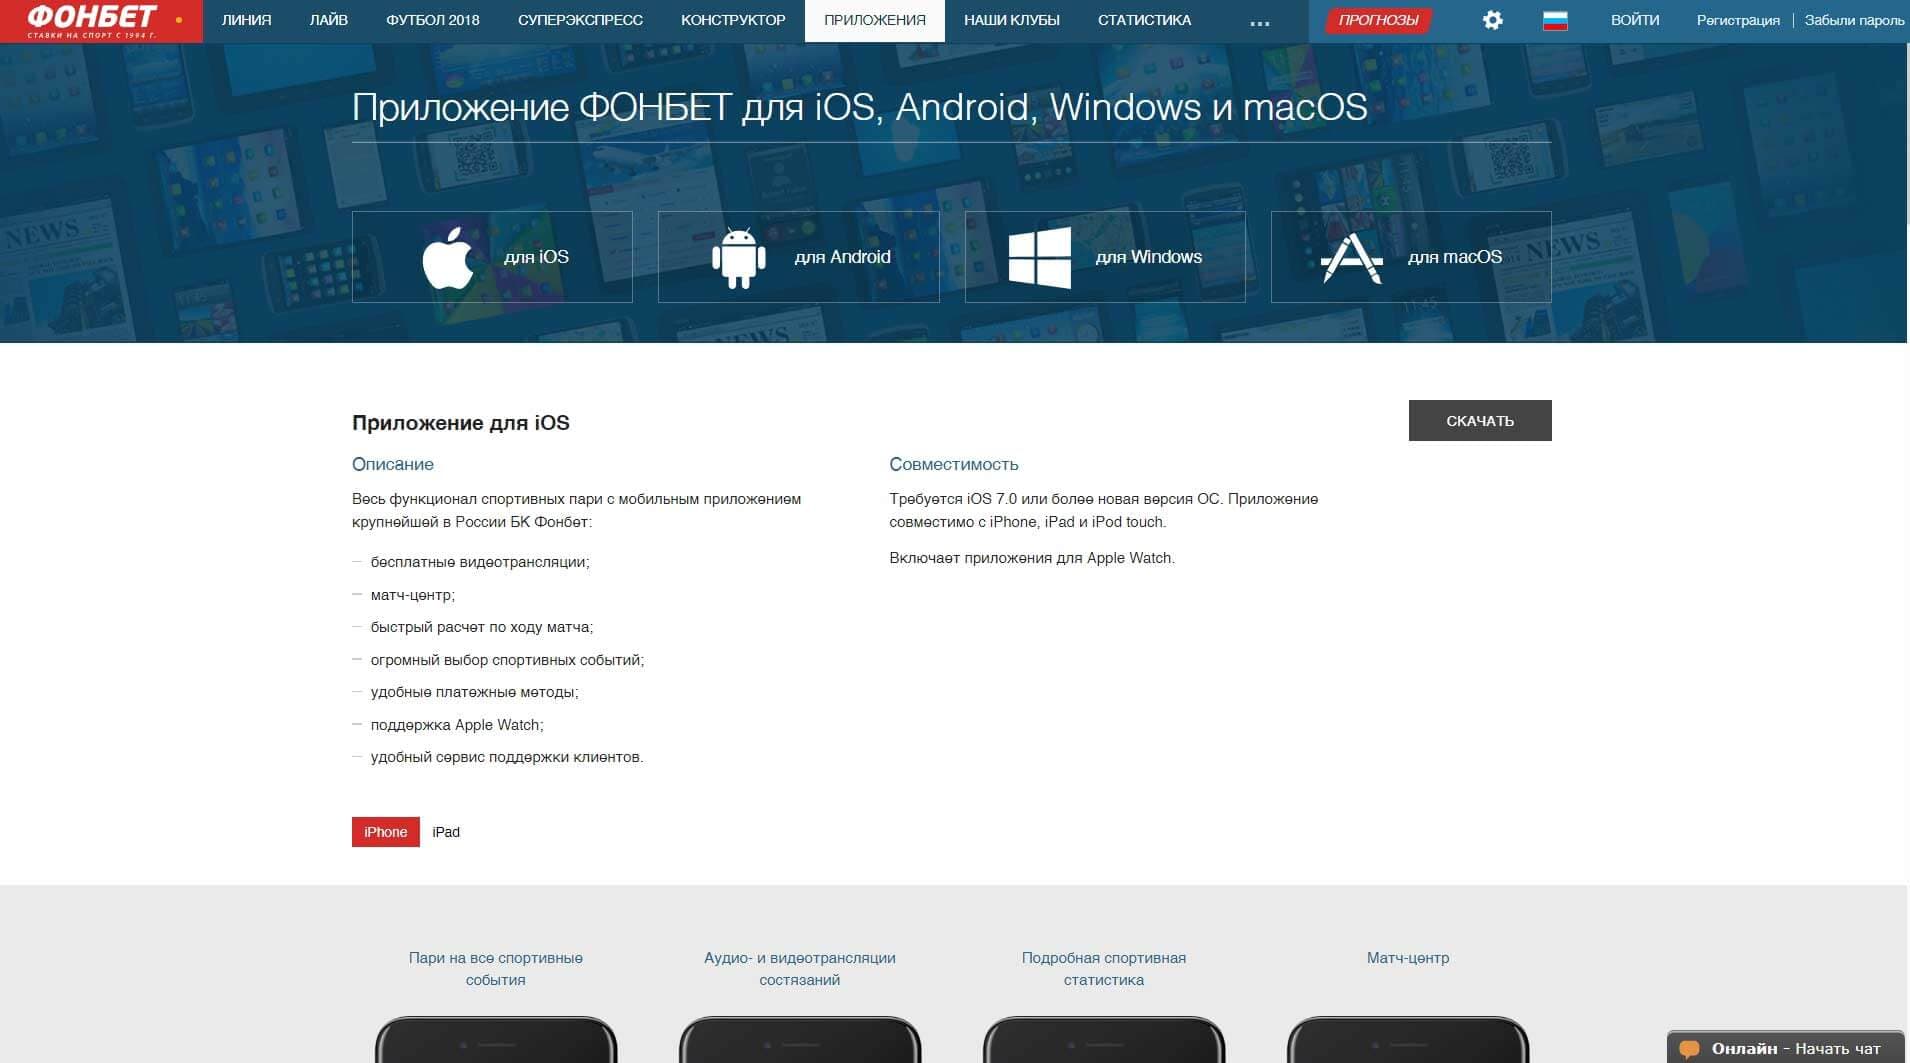The height and width of the screenshot is (1063, 1910).
Task: Click 'бесплатные видеотрансляции' list item
Action: pyautogui.click(x=480, y=562)
